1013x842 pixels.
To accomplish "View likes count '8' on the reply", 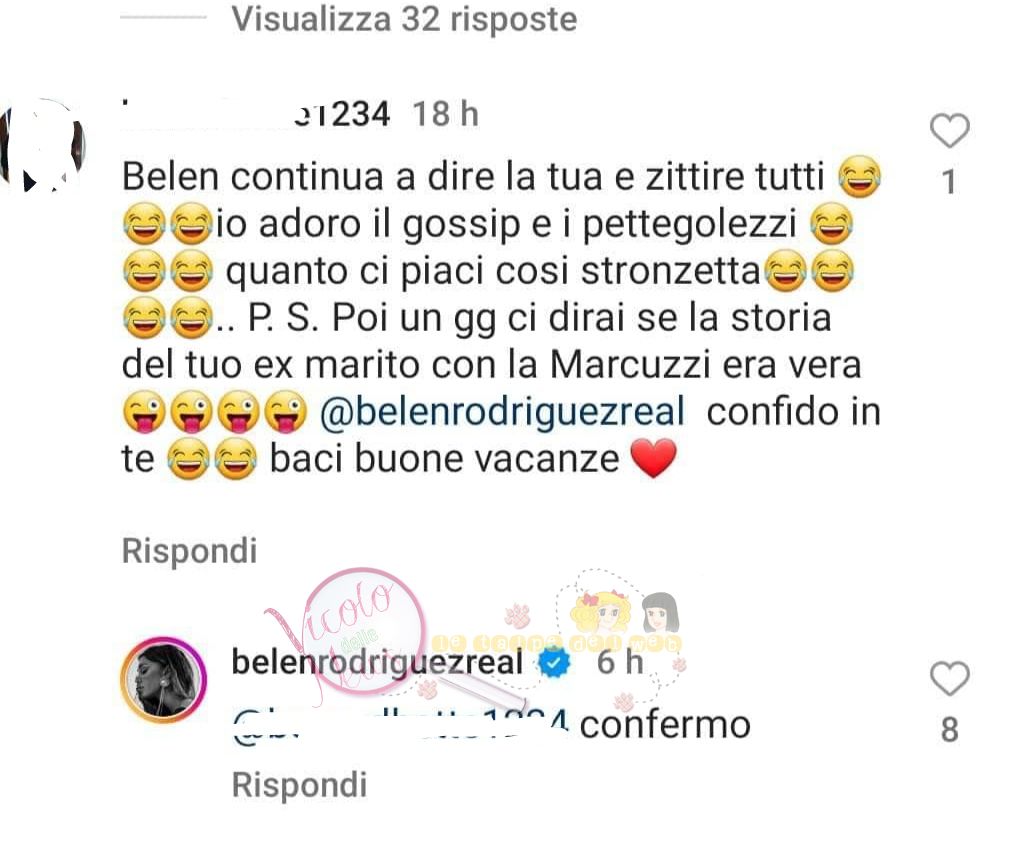I will pyautogui.click(x=949, y=730).
